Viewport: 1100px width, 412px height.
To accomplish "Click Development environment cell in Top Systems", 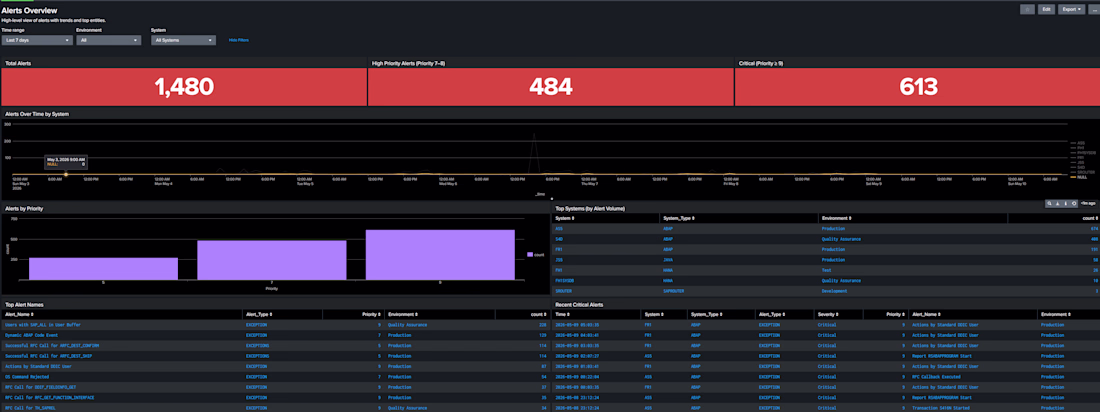I will (833, 291).
